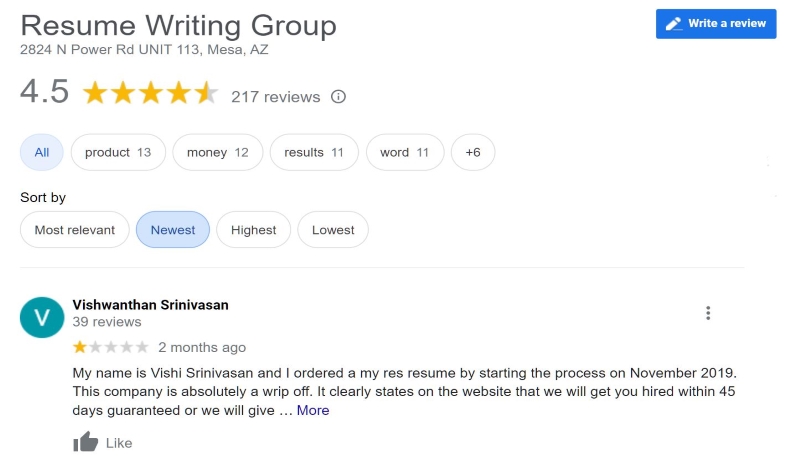800x460 pixels.
Task: Expand the +6 more keywords chip
Action: 473,152
